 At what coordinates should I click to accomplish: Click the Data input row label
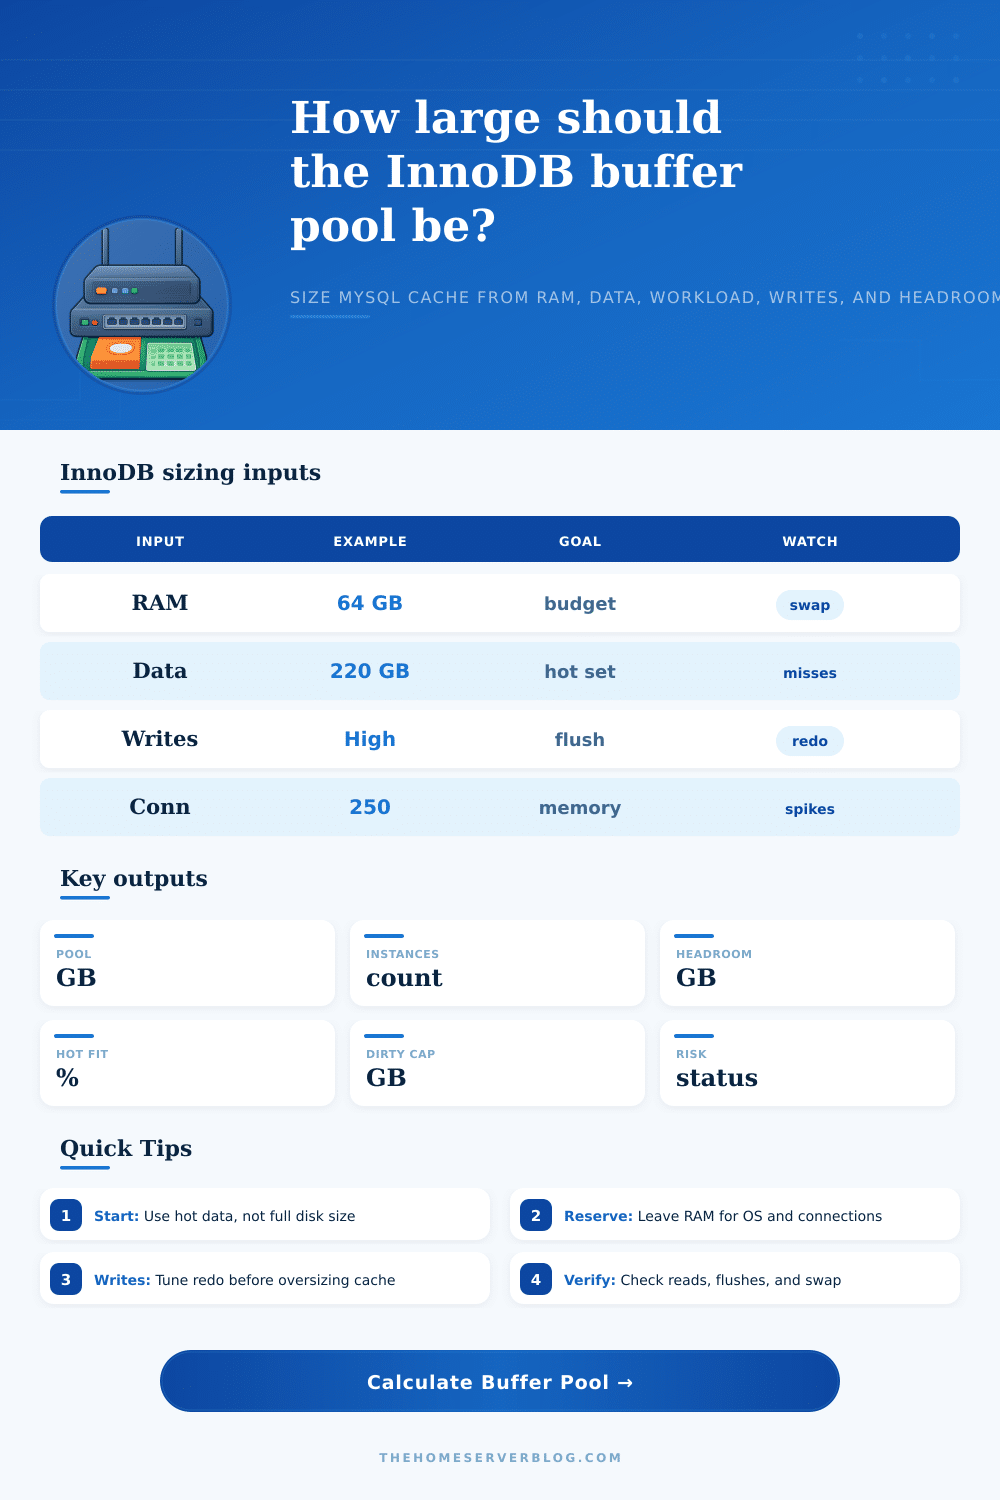point(160,671)
